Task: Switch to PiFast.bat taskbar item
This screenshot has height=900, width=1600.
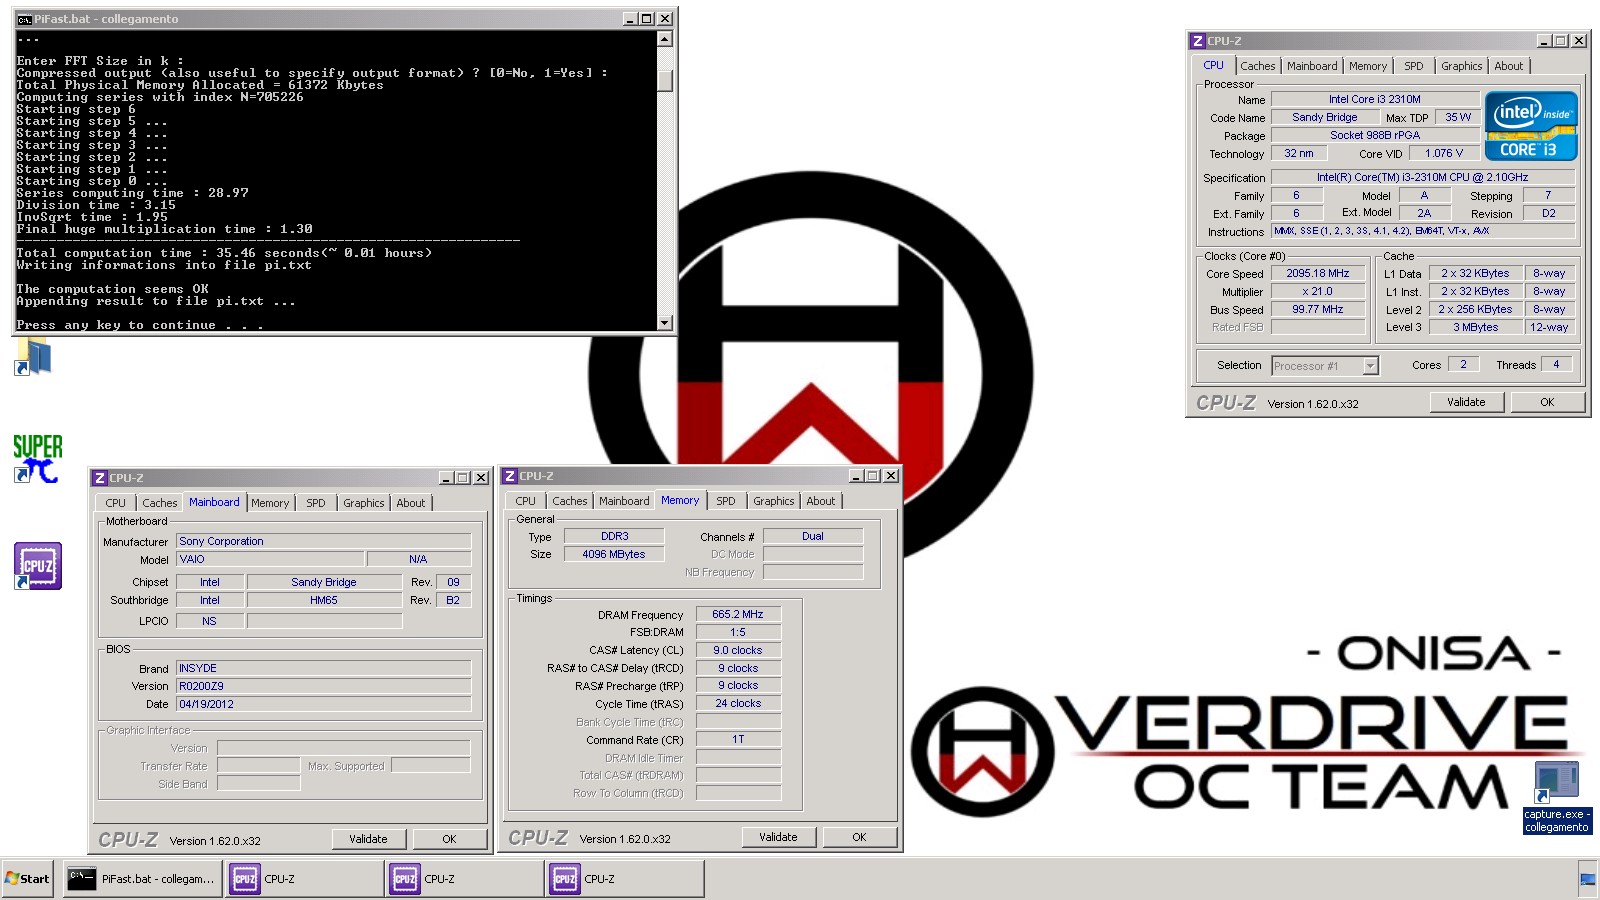Action: point(141,879)
